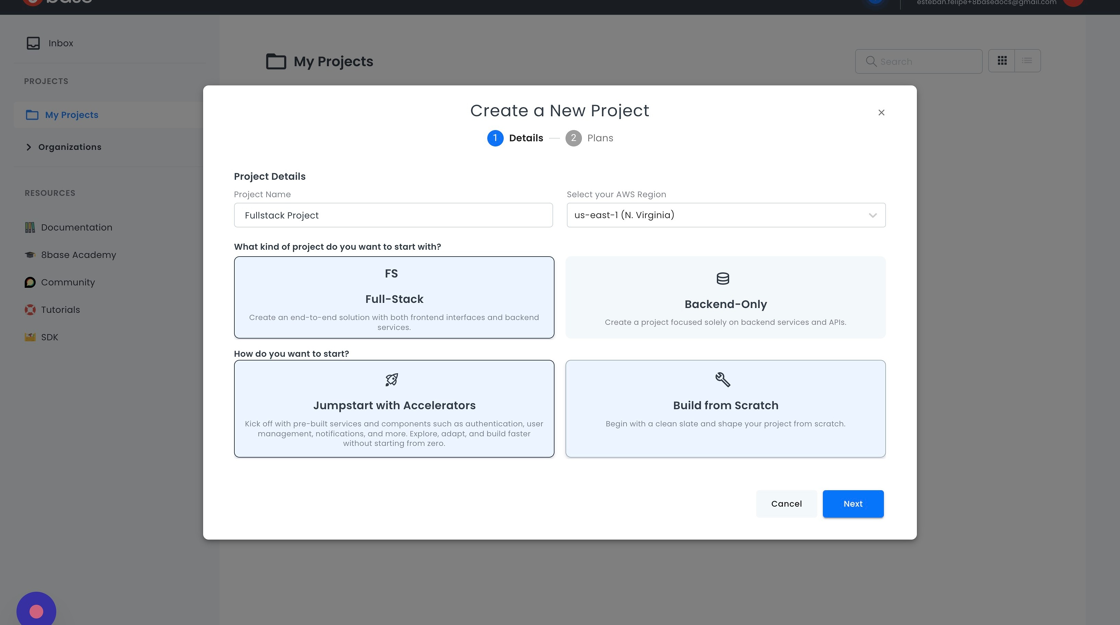Viewport: 1120px width, 625px height.
Task: Select the Full-Stack project type card
Action: 394,297
